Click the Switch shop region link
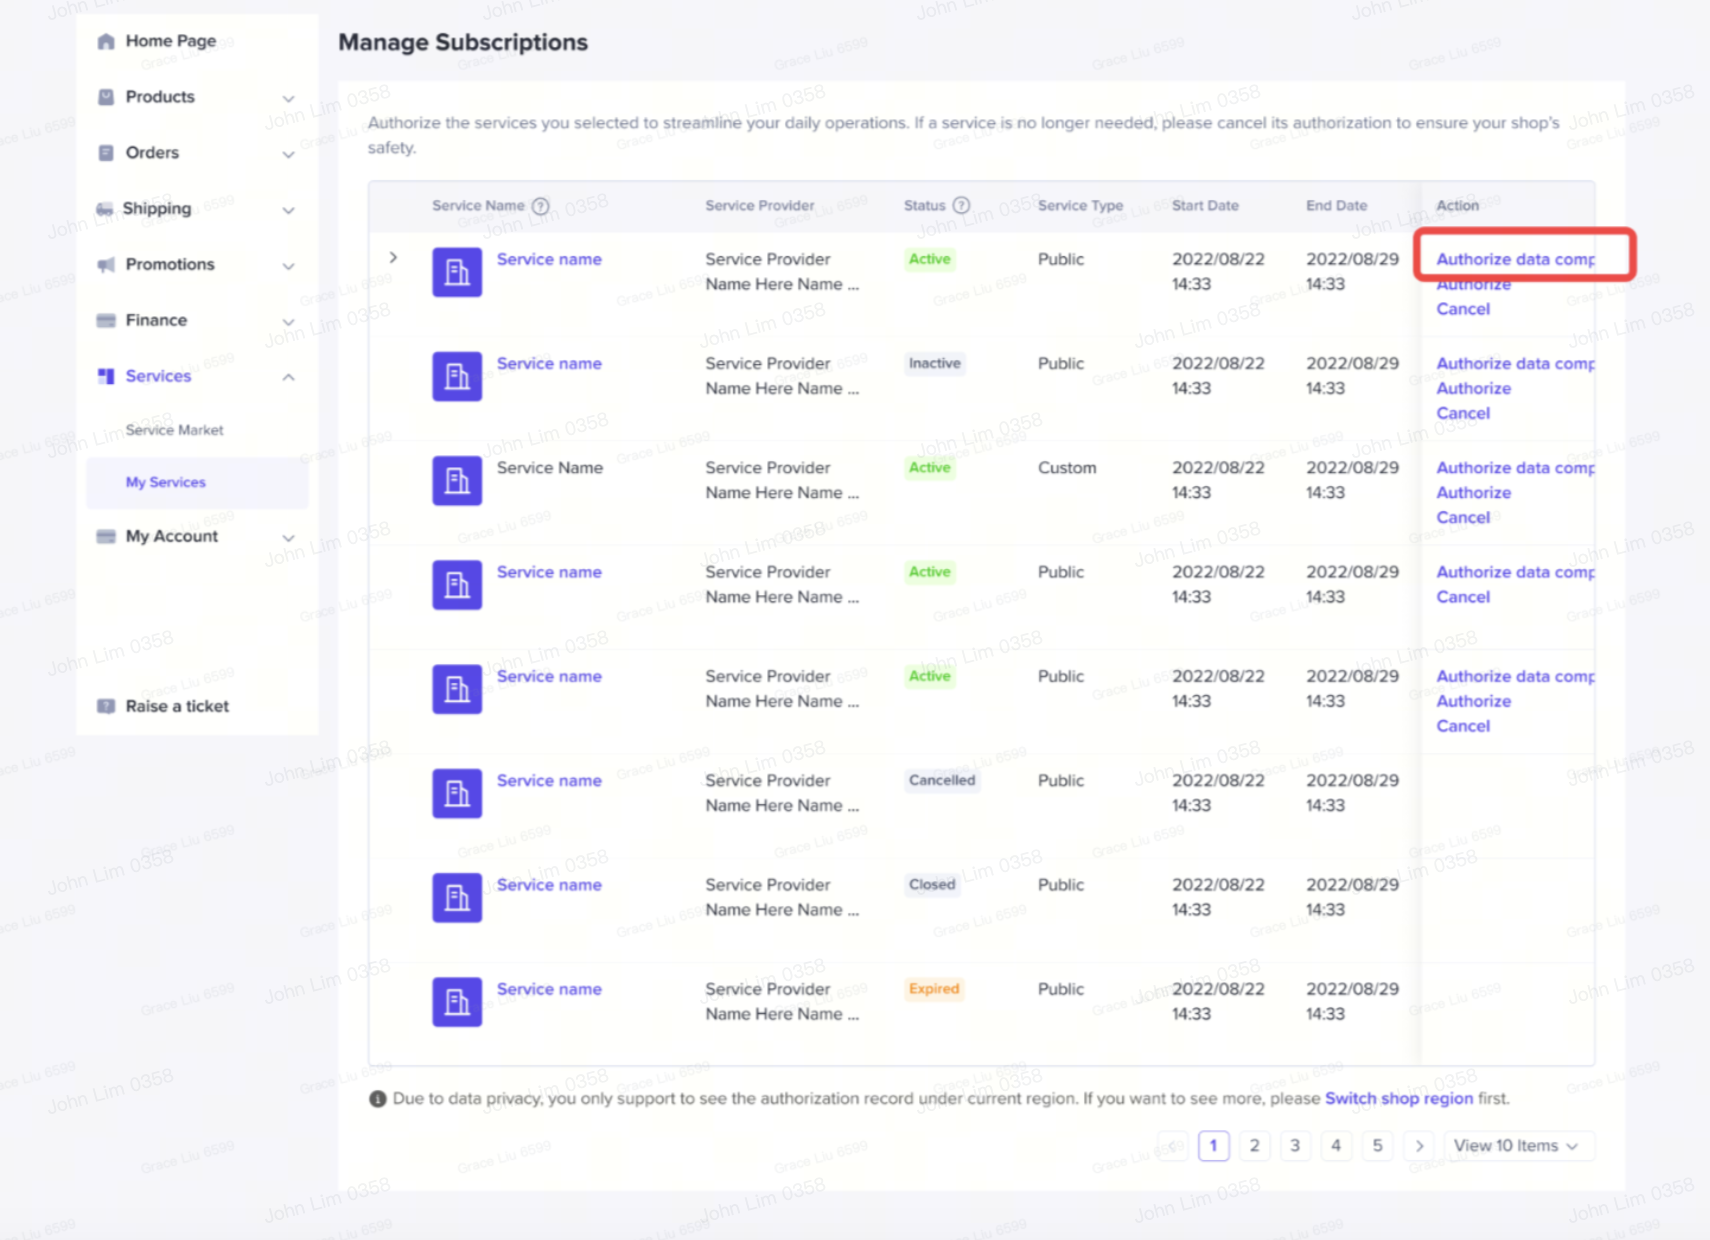Image resolution: width=1710 pixels, height=1240 pixels. 1398,1098
